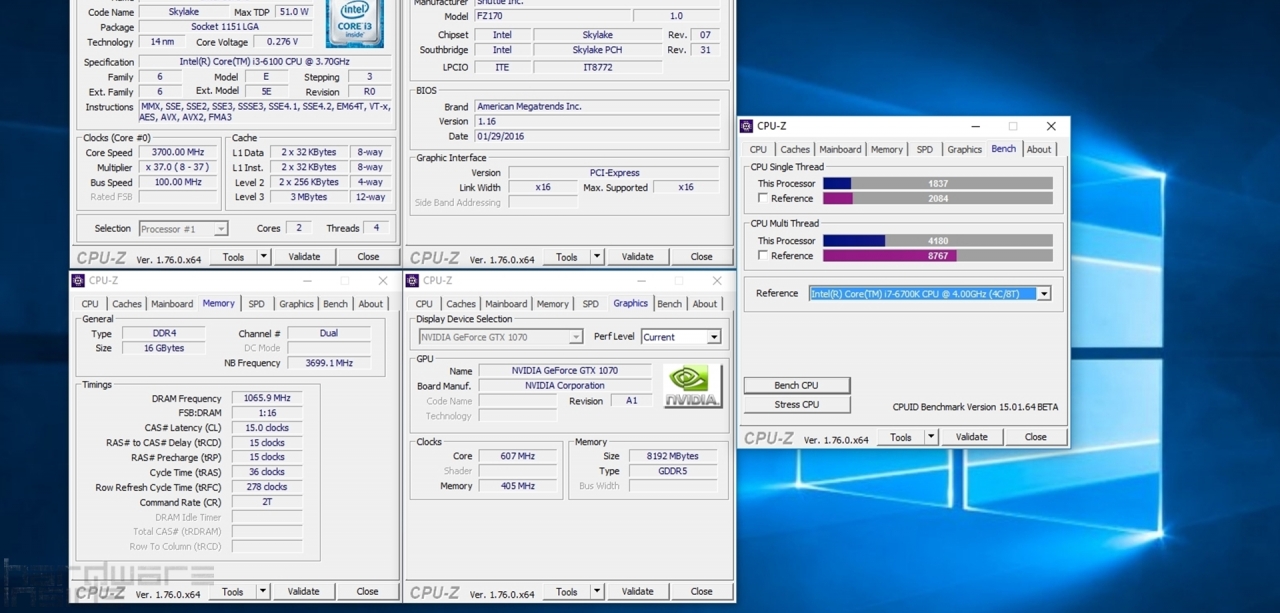Click the multi thread Reference bar showing 8767
Image resolution: width=1280 pixels, height=613 pixels.
938,256
